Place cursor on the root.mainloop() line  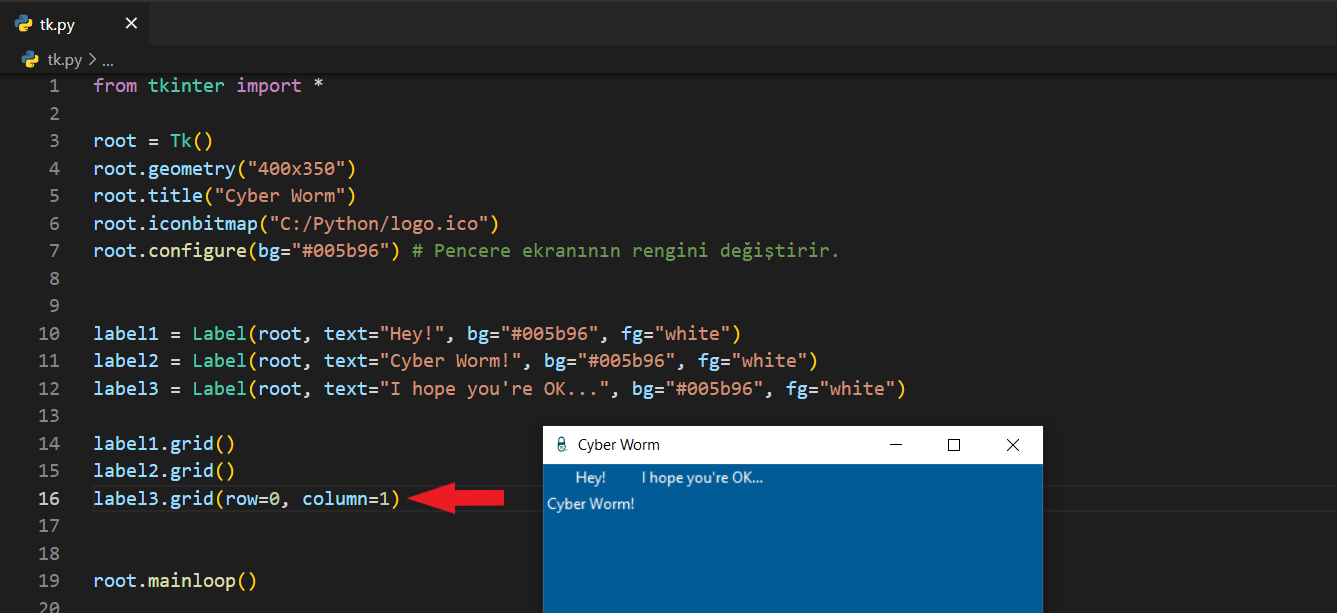point(175,580)
